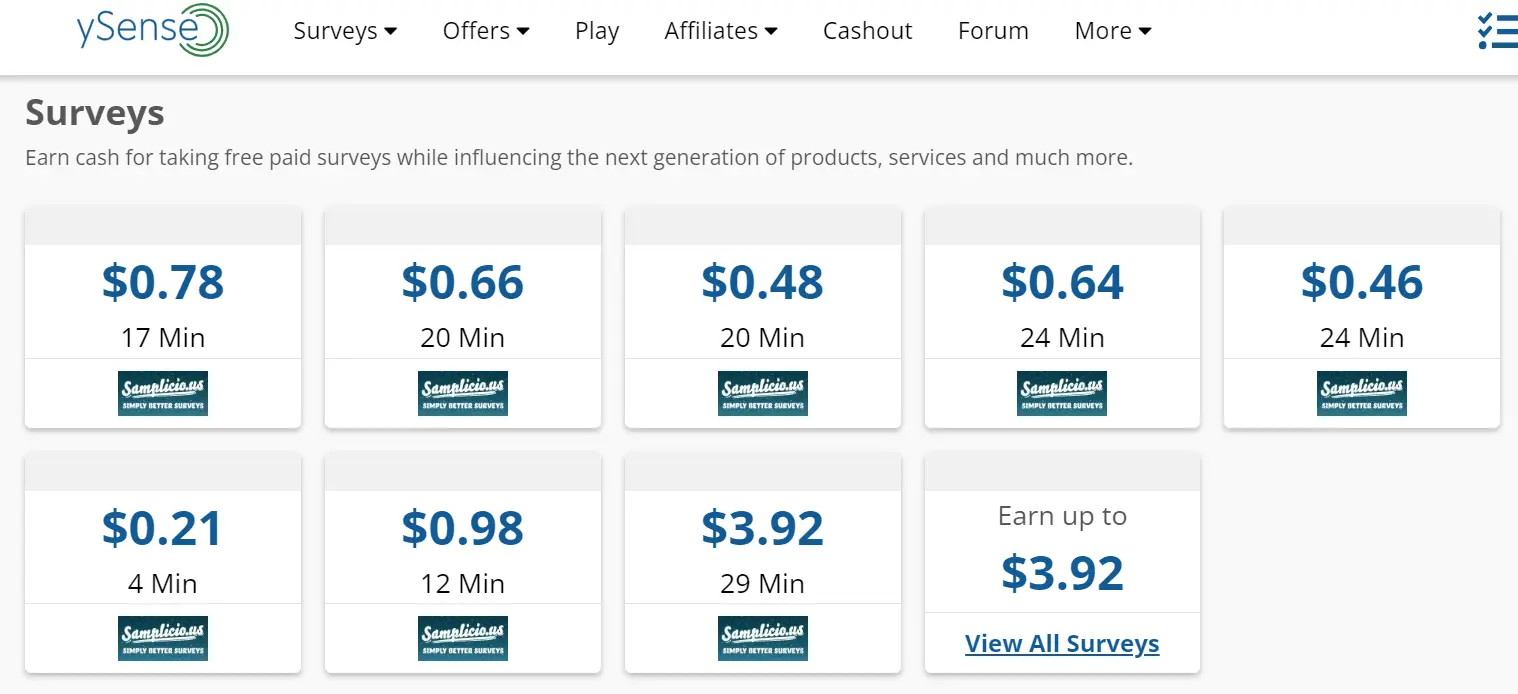Click Samplicio.us logo on $0.78 survey
1518x694 pixels.
(163, 393)
